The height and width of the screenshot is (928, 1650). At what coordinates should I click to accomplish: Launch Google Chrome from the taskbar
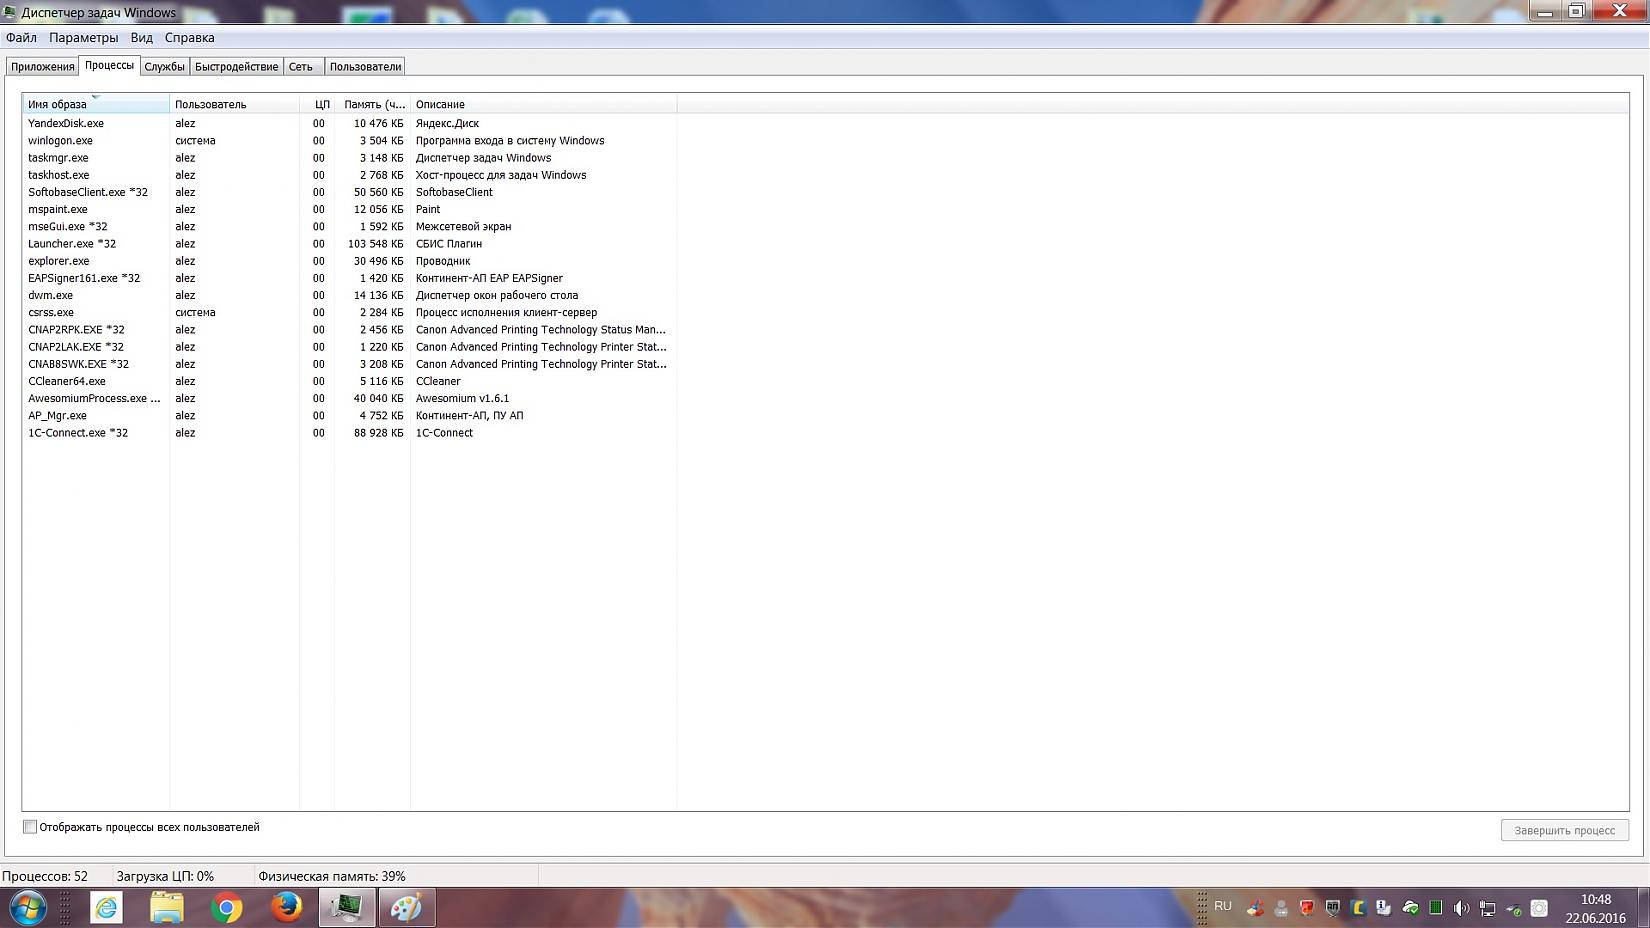227,908
